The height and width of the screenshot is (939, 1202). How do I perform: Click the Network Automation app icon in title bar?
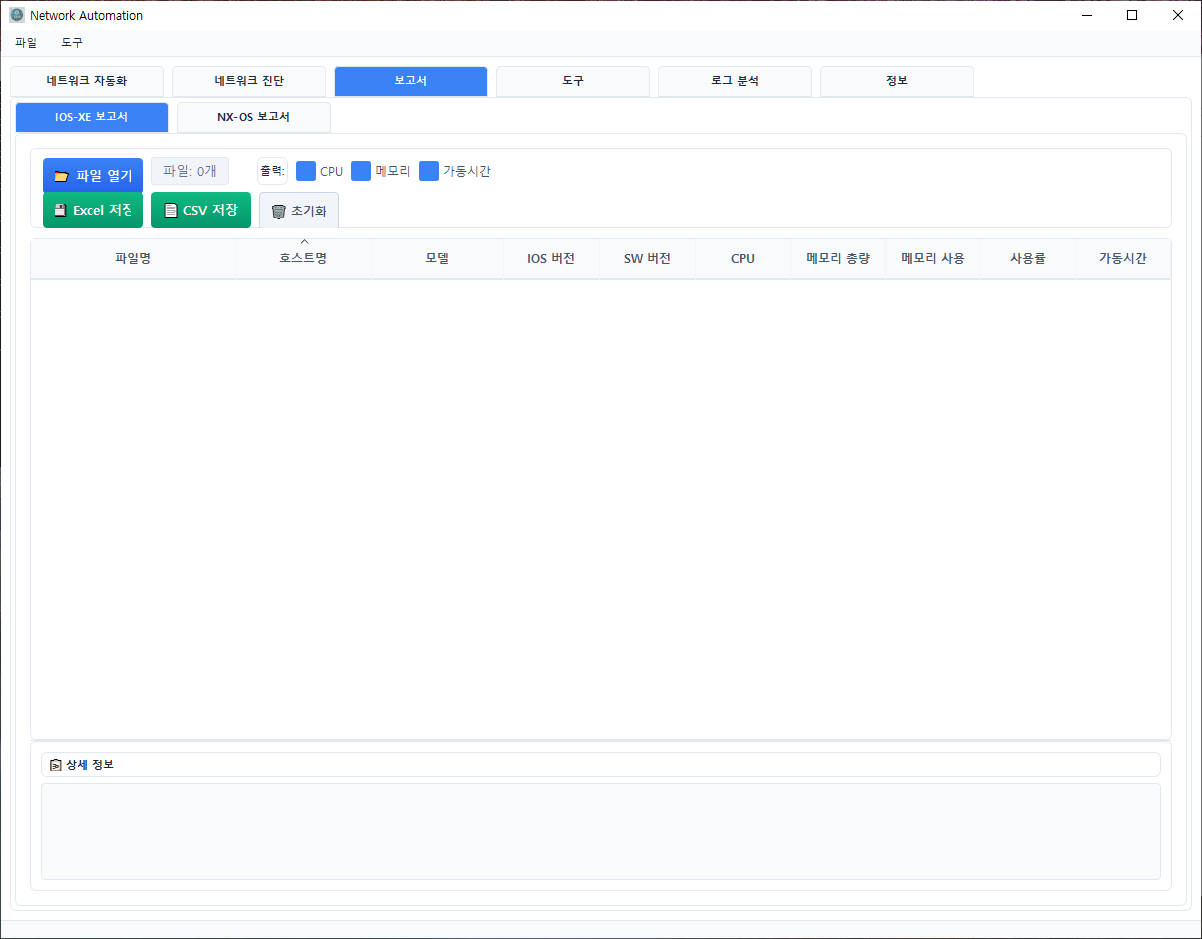(x=17, y=15)
